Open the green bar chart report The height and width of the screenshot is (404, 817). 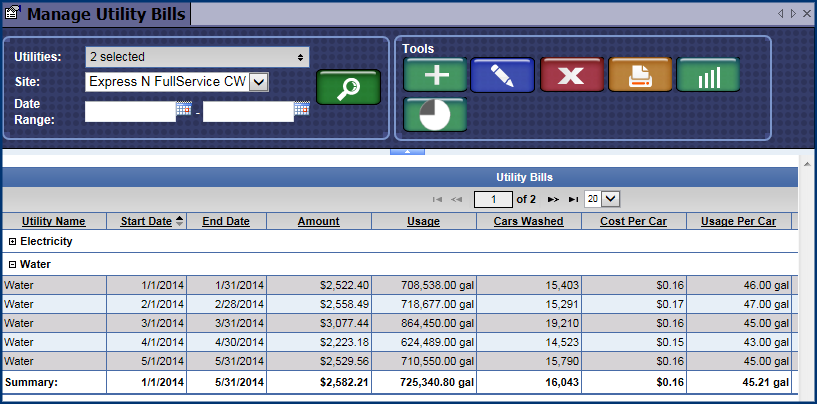(x=708, y=75)
